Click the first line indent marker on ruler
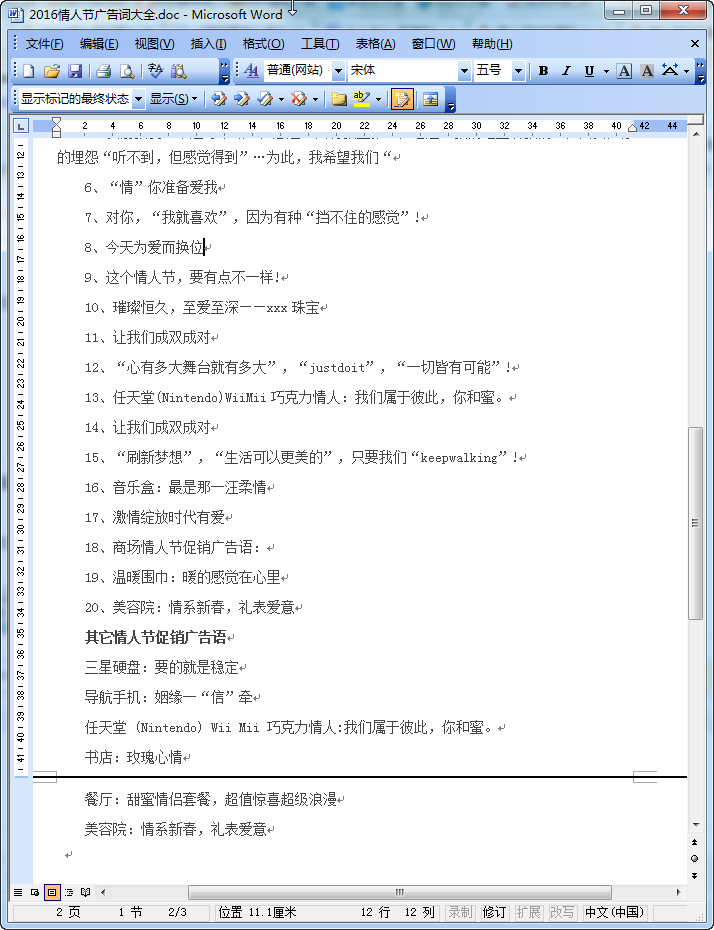Screen dimensions: 714x930 (56, 122)
